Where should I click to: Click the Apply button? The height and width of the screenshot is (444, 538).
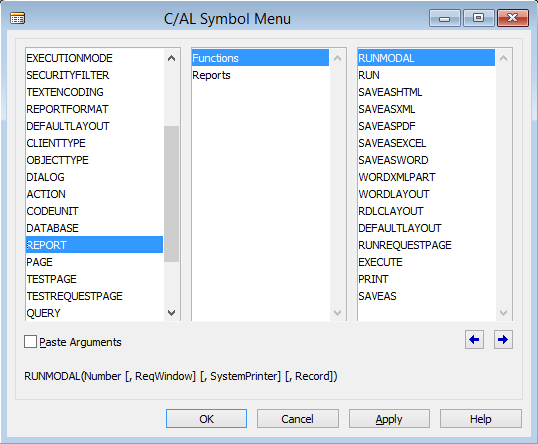389,419
